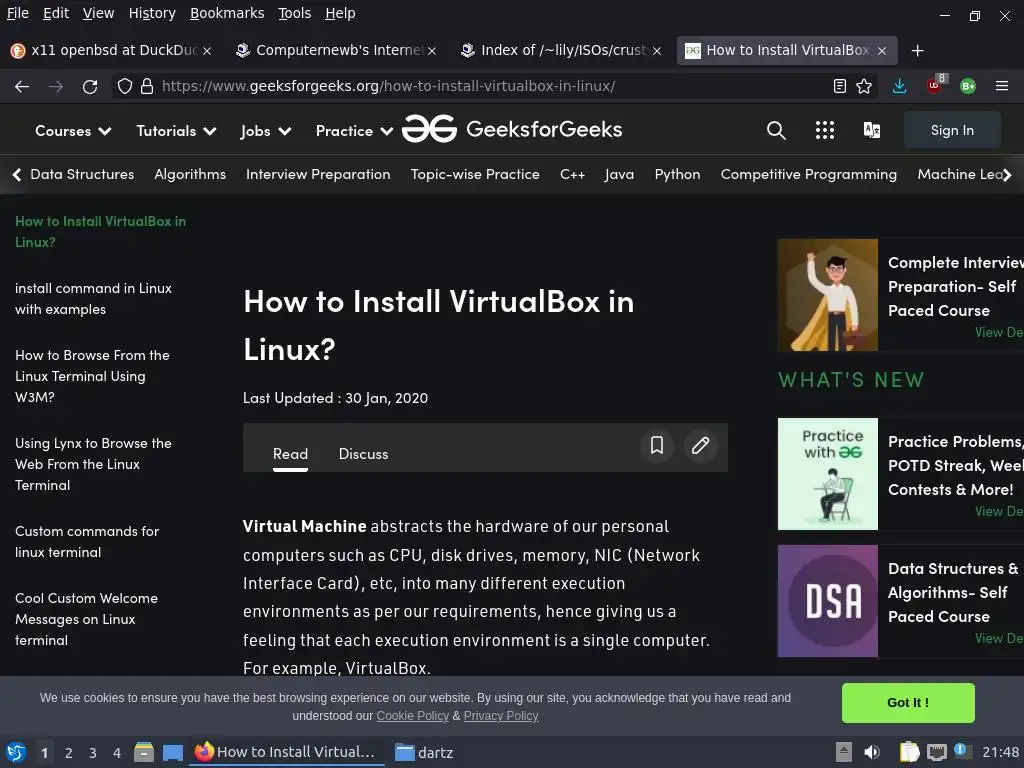This screenshot has height=768, width=1024.
Task: Toggle reader view icon in the address bar
Action: tap(840, 86)
